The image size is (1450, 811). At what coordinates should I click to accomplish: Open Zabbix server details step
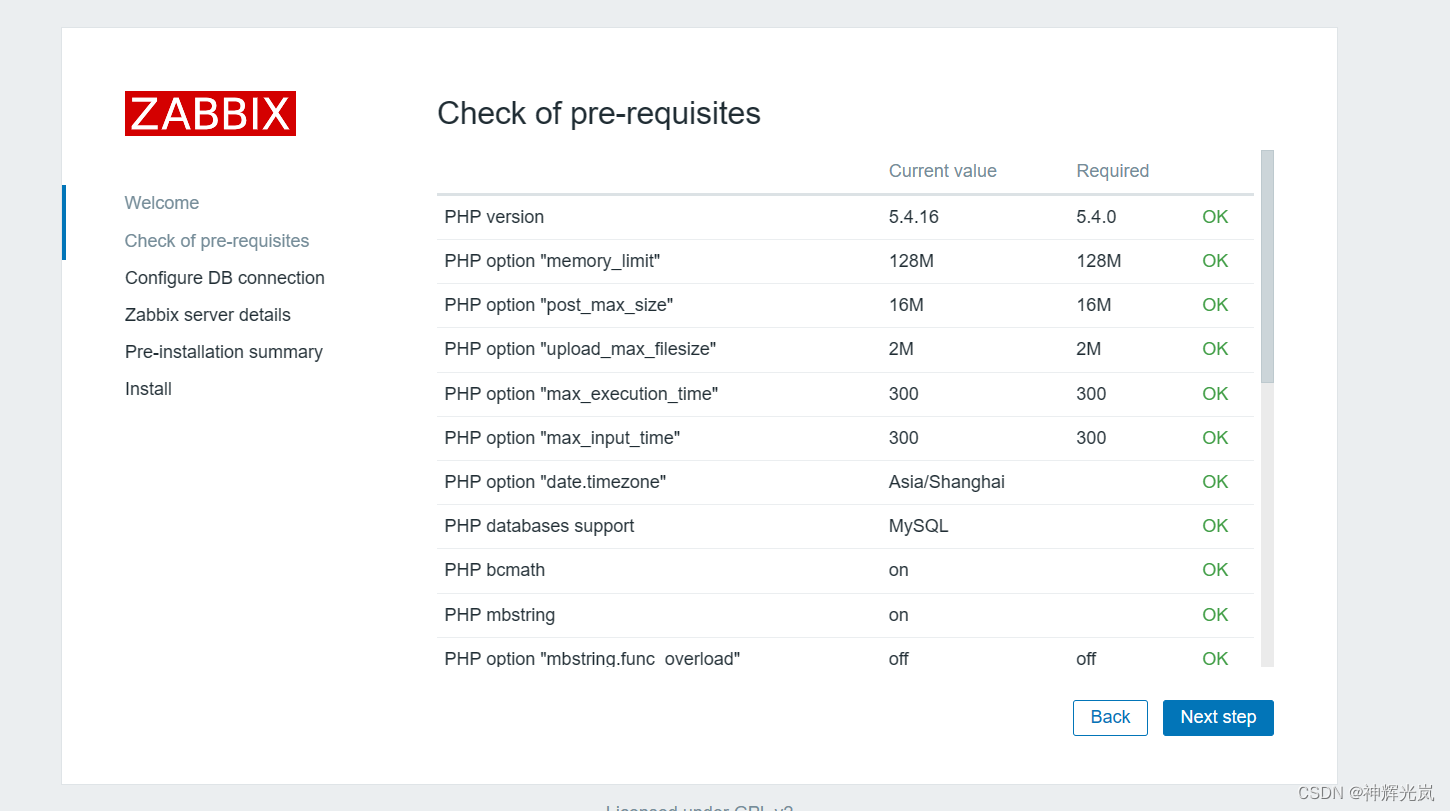coord(208,315)
